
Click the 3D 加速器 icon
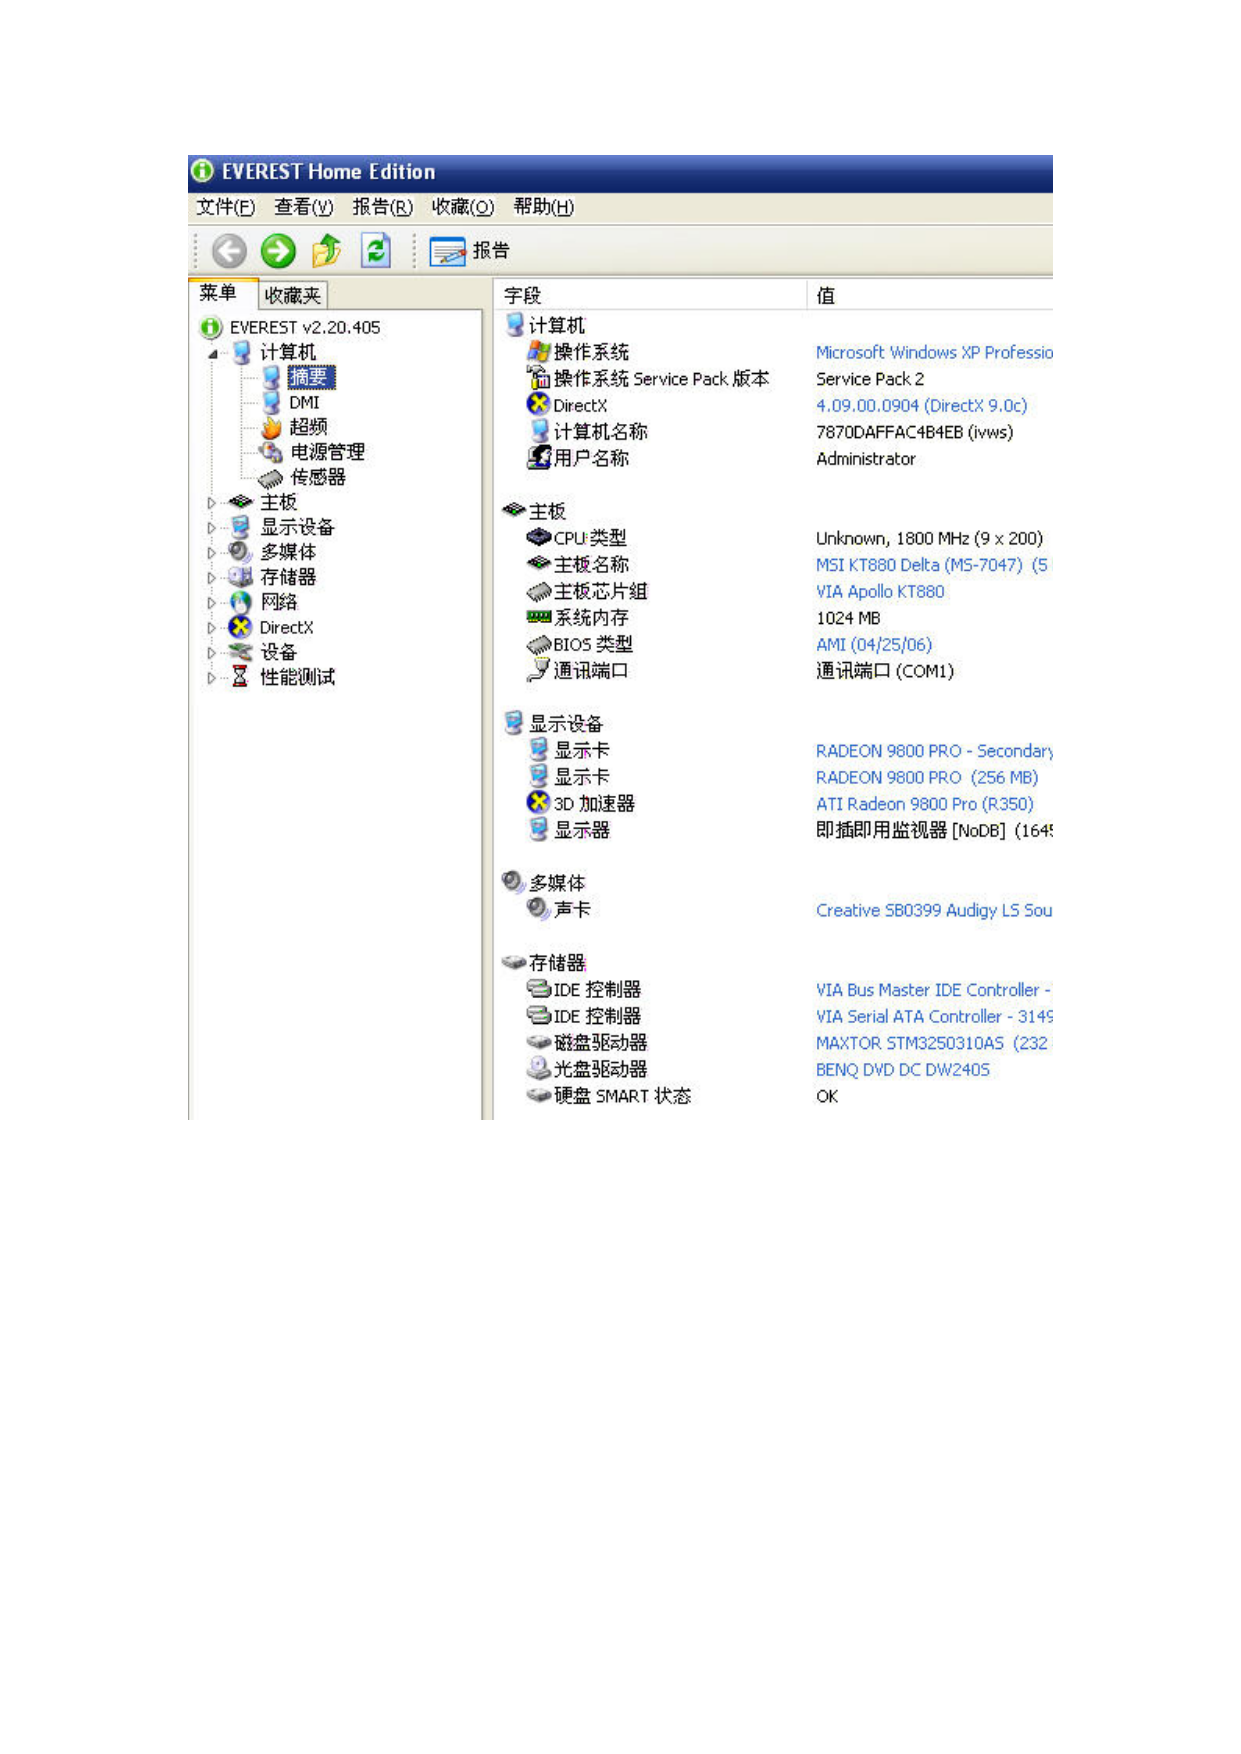pos(538,802)
